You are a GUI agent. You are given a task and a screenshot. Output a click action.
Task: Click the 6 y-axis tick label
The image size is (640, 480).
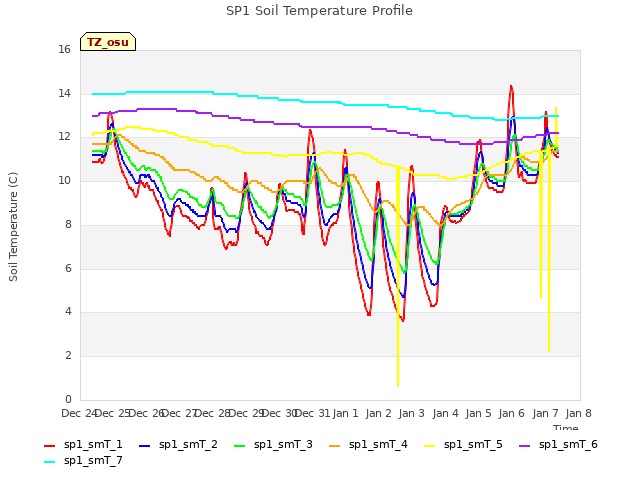point(68,268)
